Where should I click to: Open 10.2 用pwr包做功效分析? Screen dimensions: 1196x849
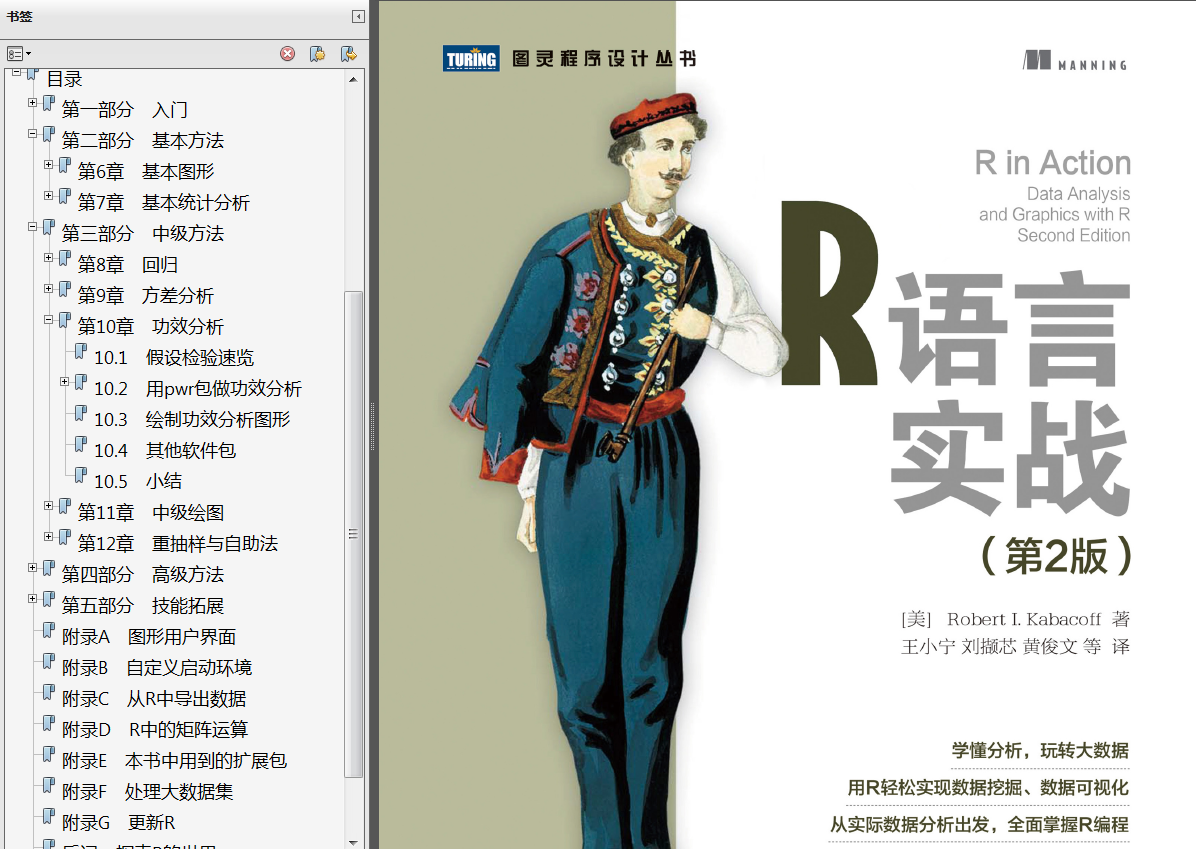198,389
